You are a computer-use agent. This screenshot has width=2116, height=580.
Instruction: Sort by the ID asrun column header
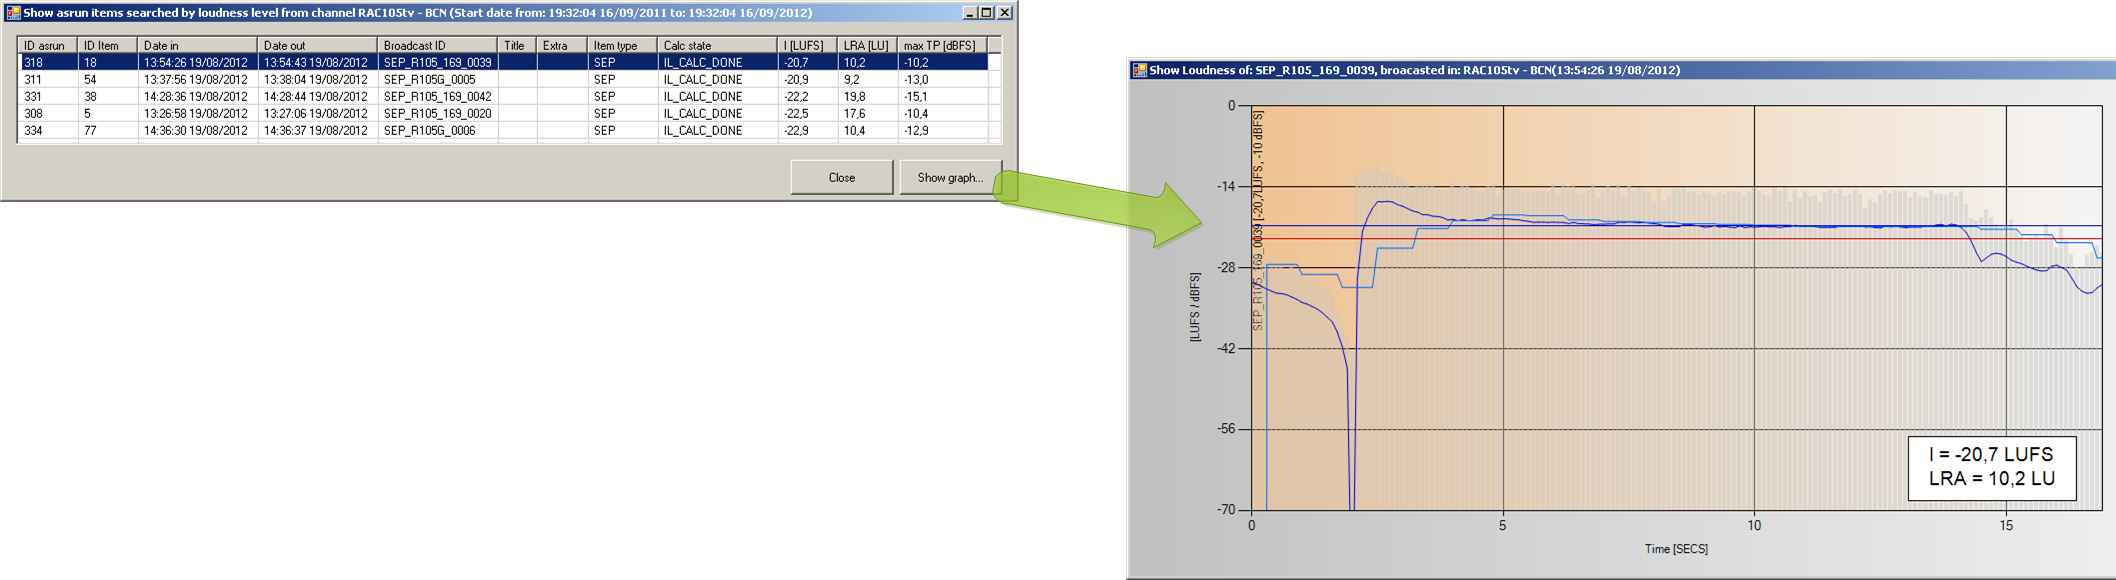click(47, 45)
